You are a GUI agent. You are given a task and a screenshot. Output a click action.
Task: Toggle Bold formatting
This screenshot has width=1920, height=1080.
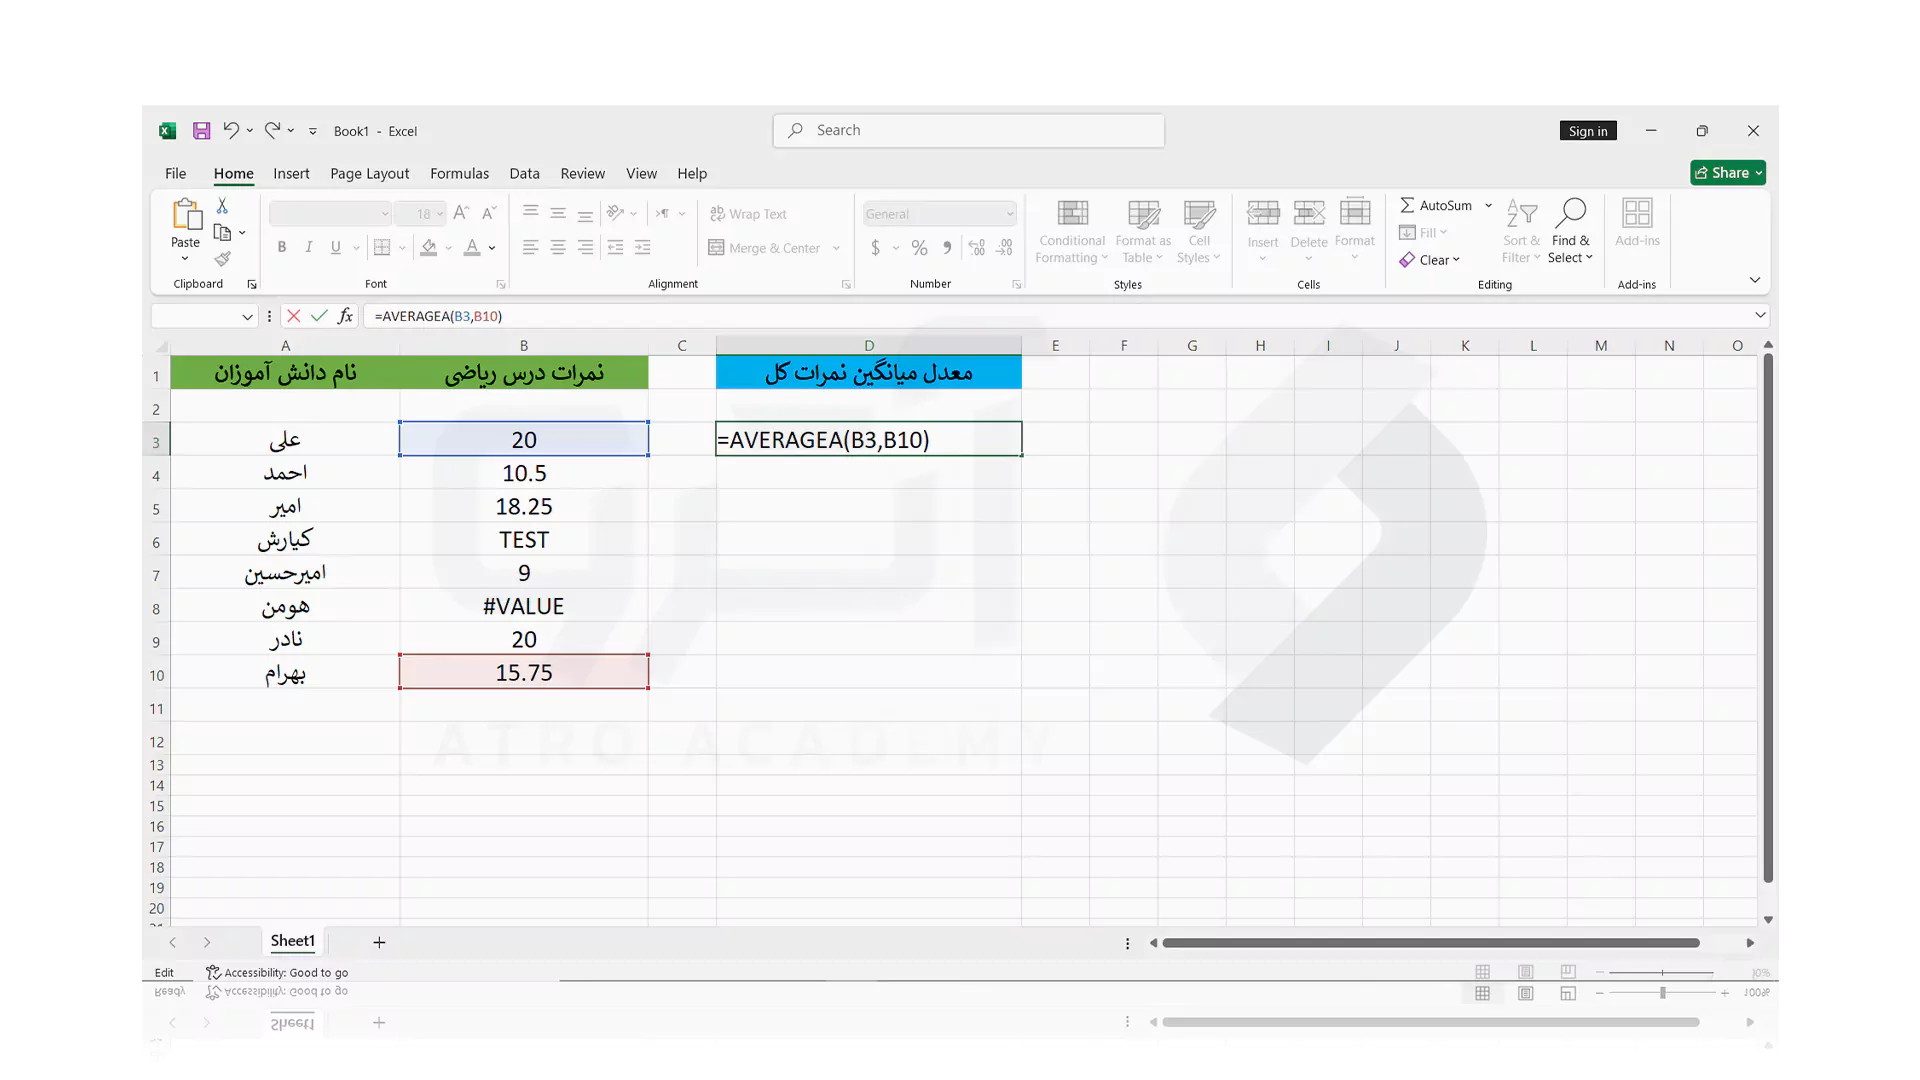(282, 248)
